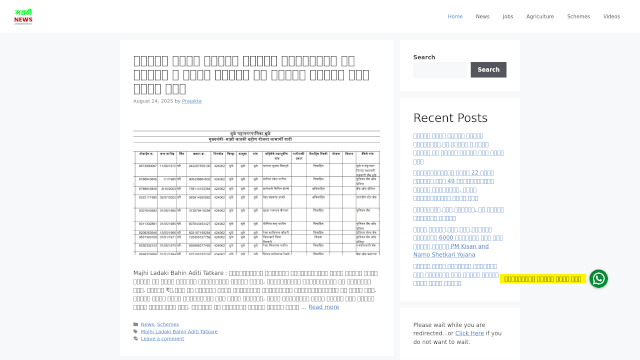Click the dark Search button

pyautogui.click(x=488, y=70)
